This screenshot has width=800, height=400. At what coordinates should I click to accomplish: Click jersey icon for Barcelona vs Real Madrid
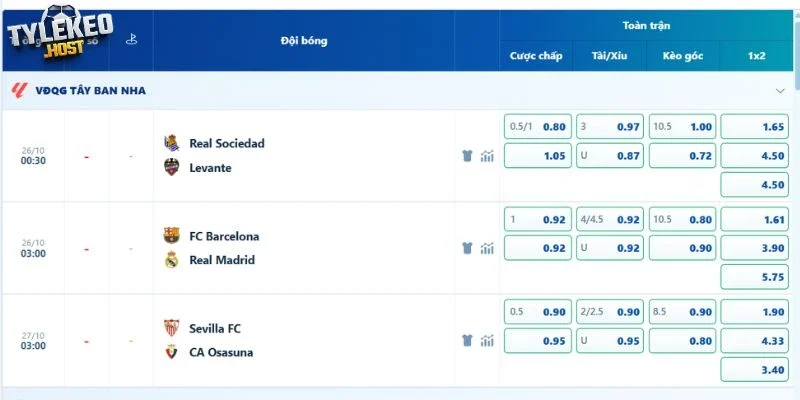(467, 248)
